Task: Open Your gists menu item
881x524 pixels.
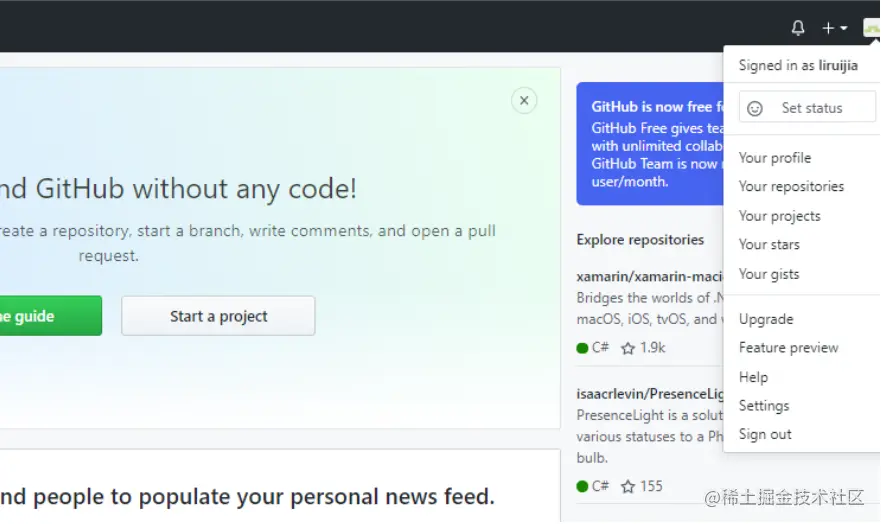Action: [769, 274]
